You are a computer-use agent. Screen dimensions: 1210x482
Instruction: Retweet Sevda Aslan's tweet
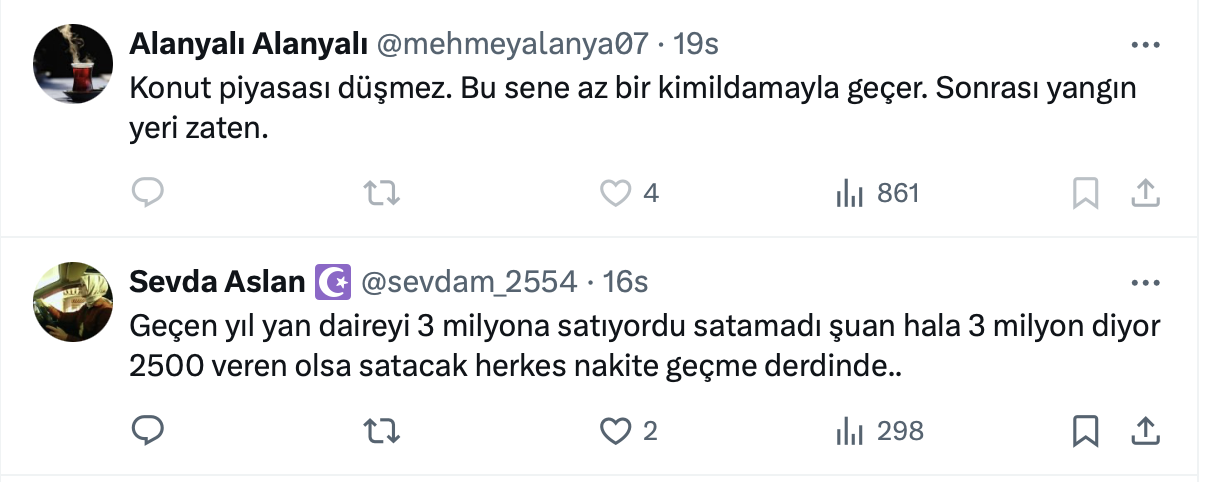click(380, 430)
